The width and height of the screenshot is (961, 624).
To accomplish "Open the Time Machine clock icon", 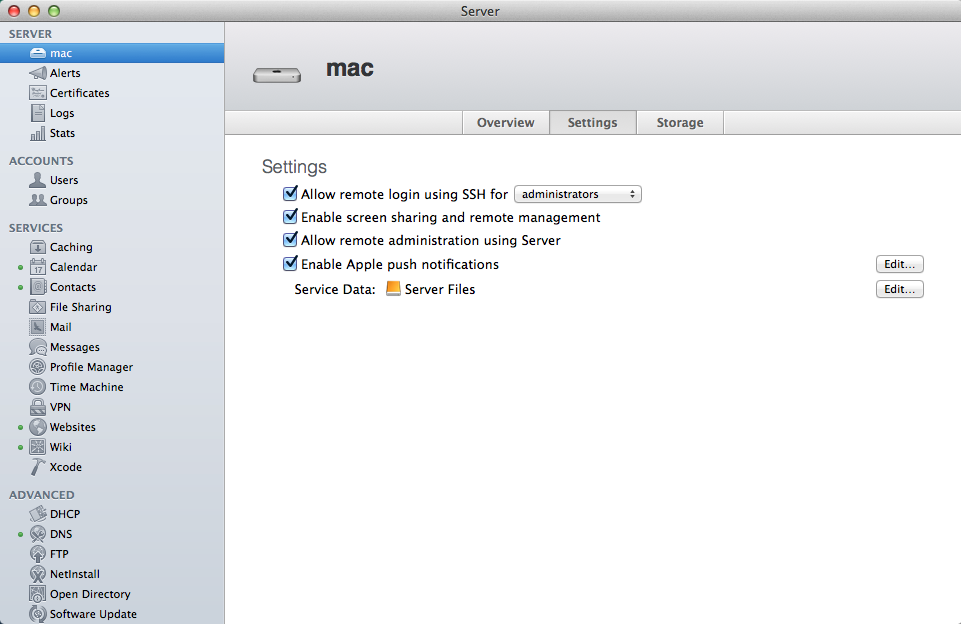I will pos(38,387).
